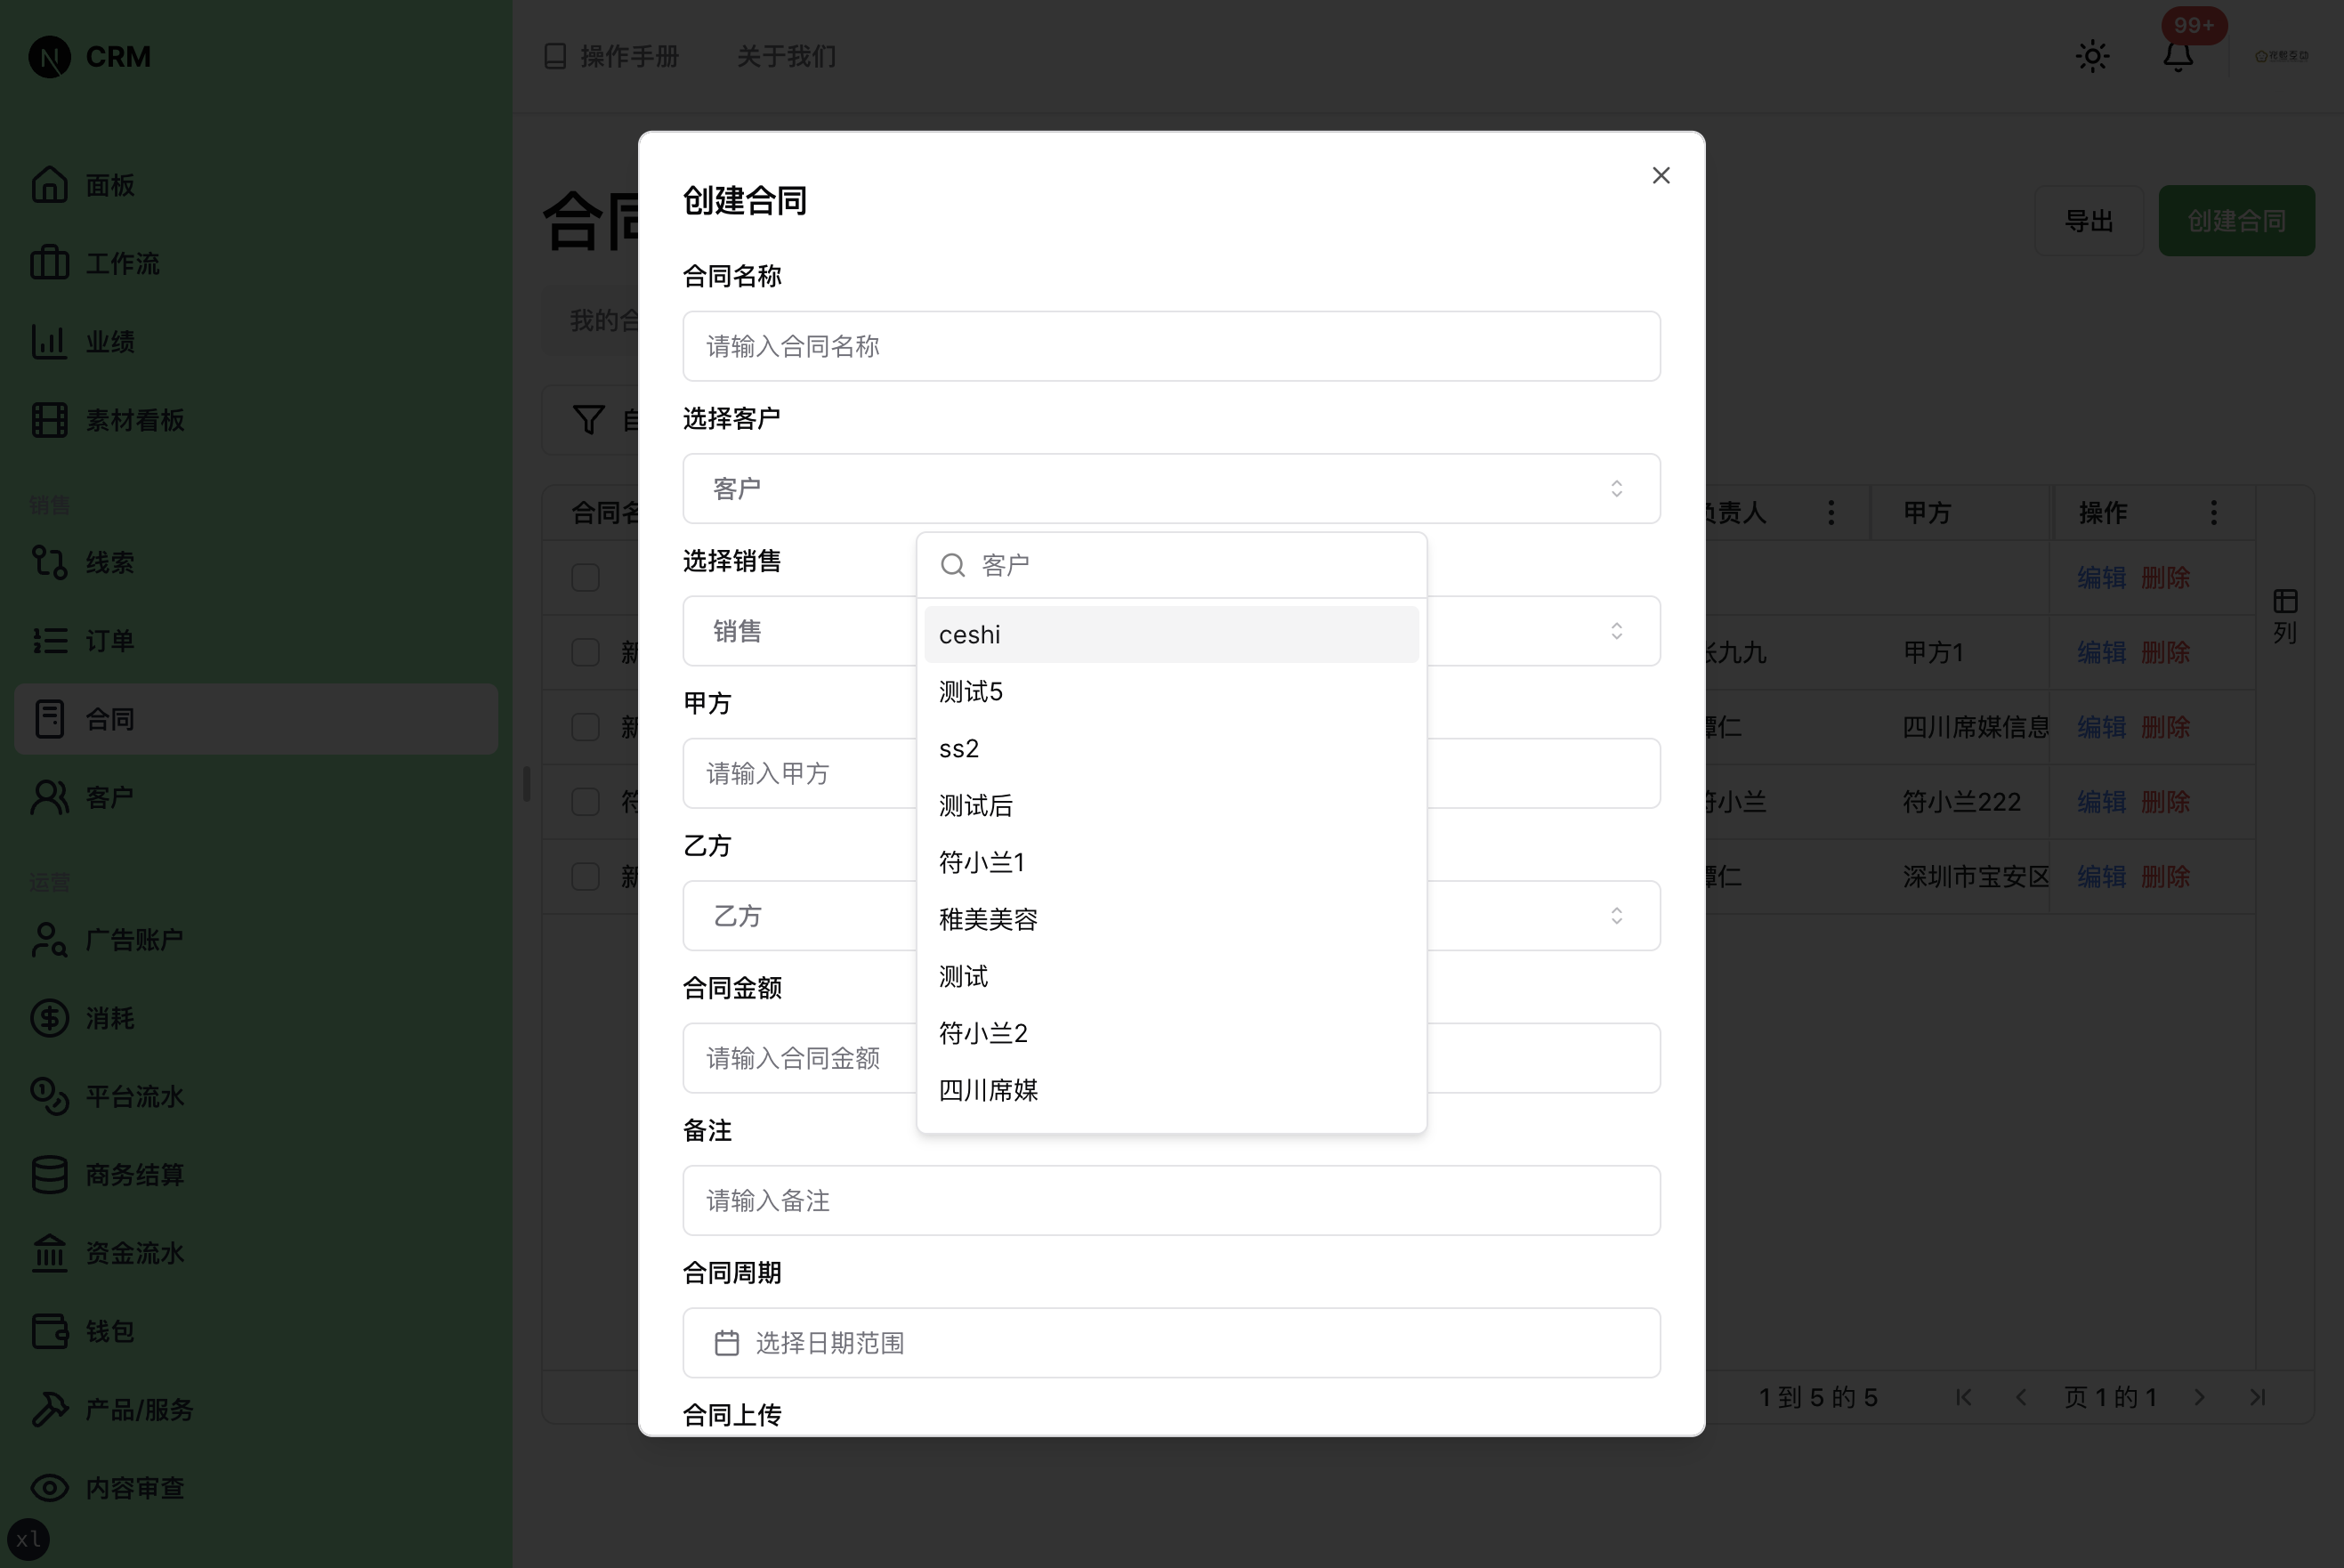This screenshot has height=1568, width=2344.
Task: Expand the 客户 customer selection dropdown
Action: coord(1170,488)
